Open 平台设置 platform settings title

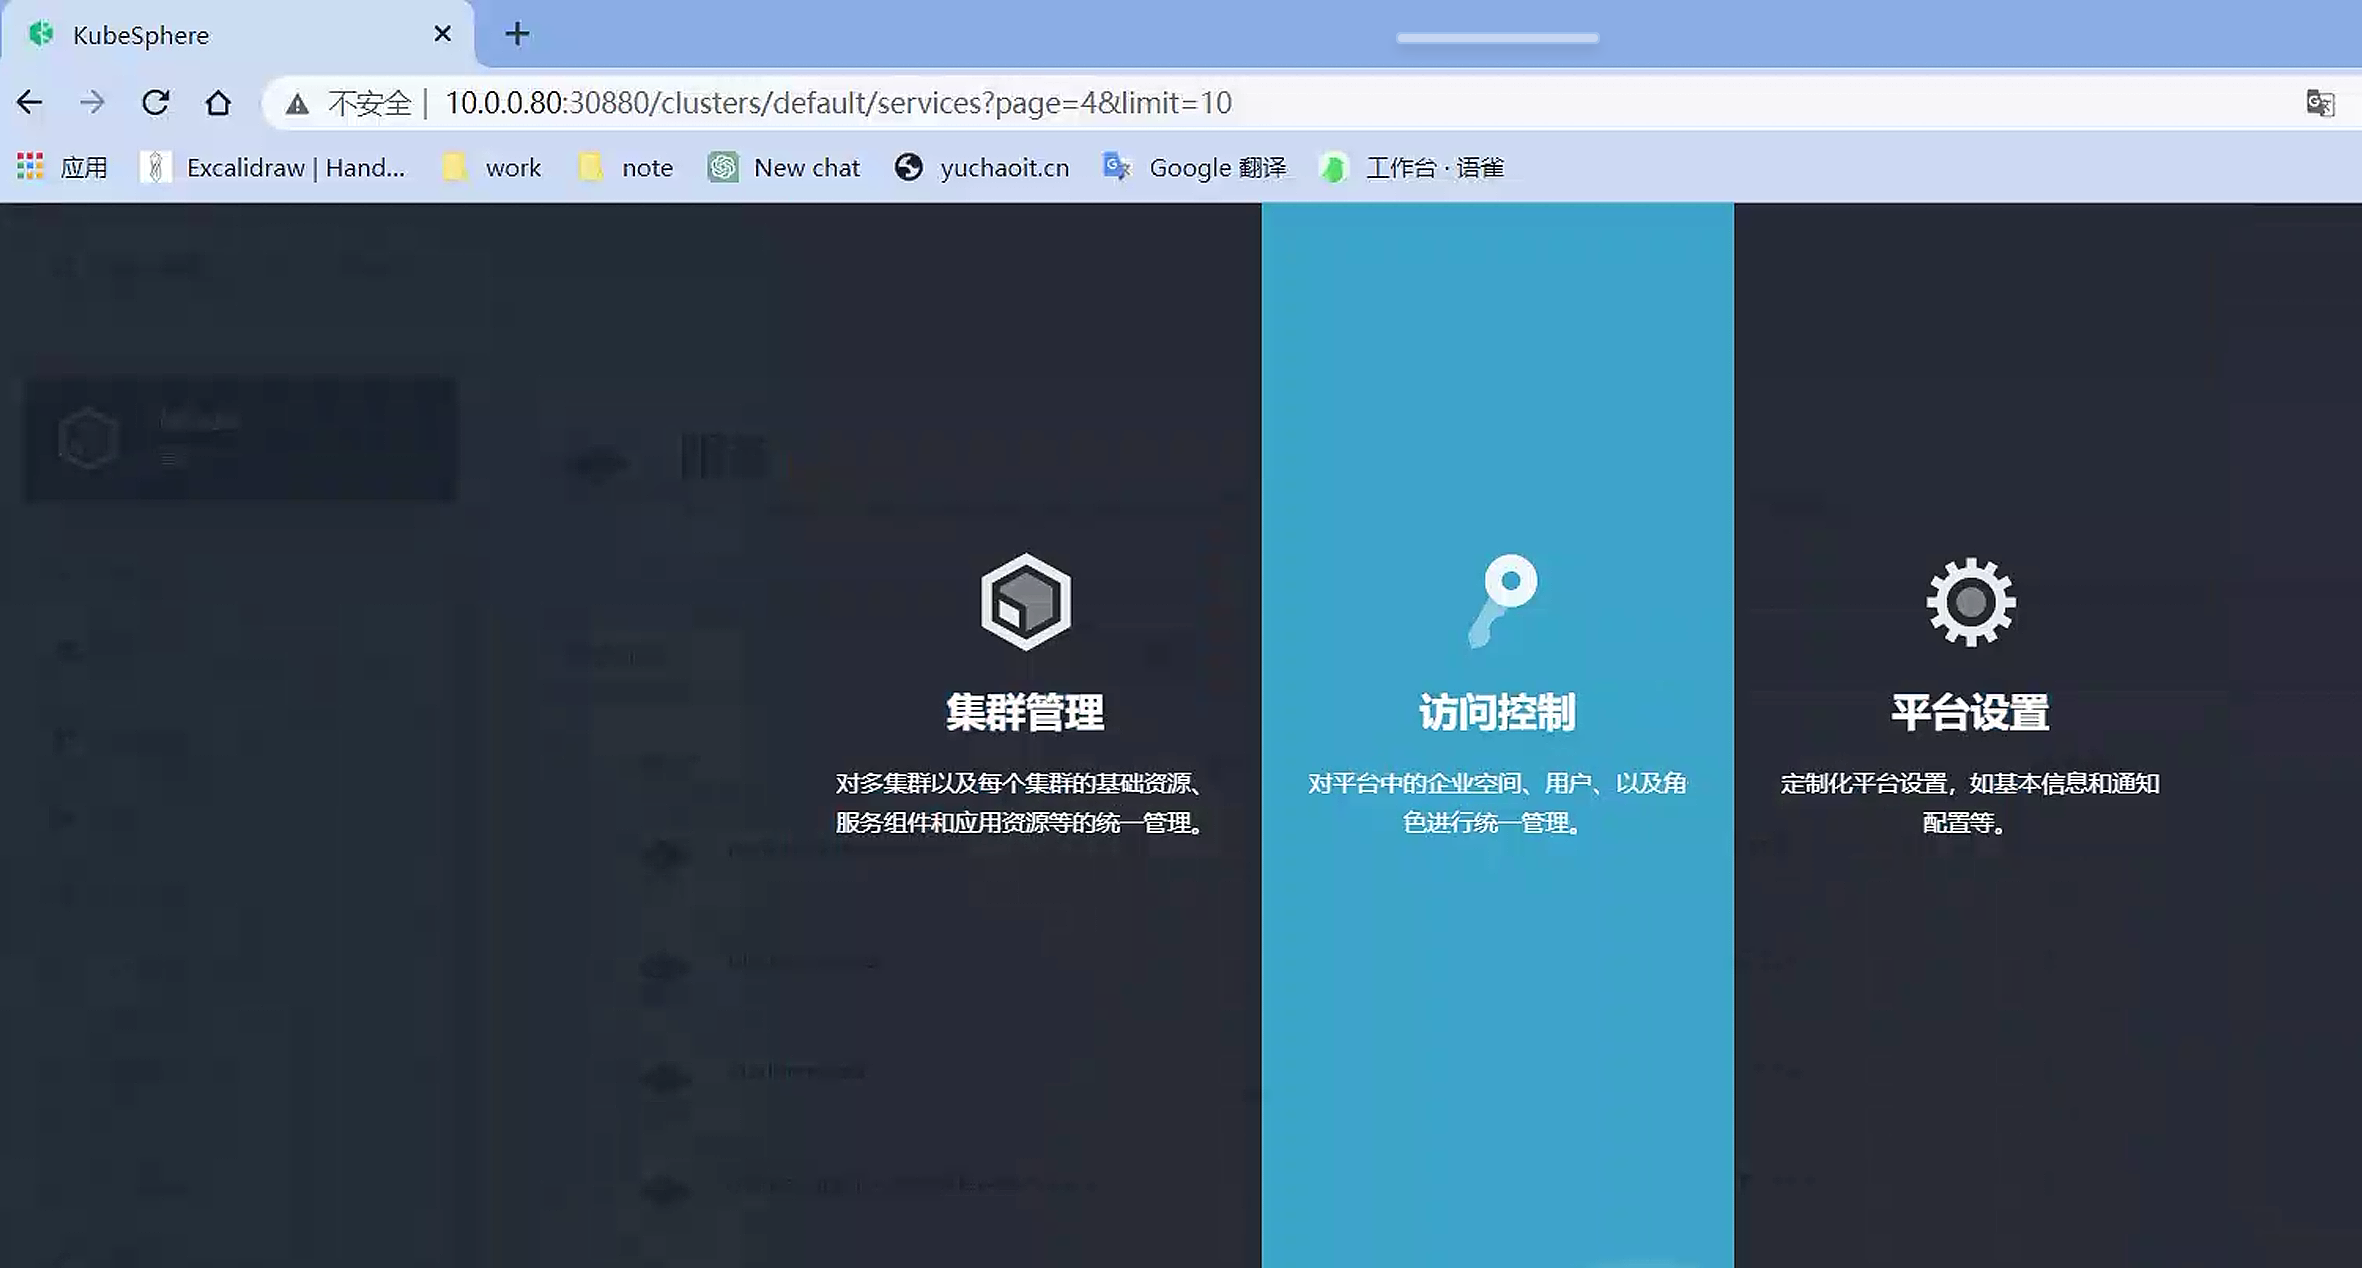point(1970,713)
